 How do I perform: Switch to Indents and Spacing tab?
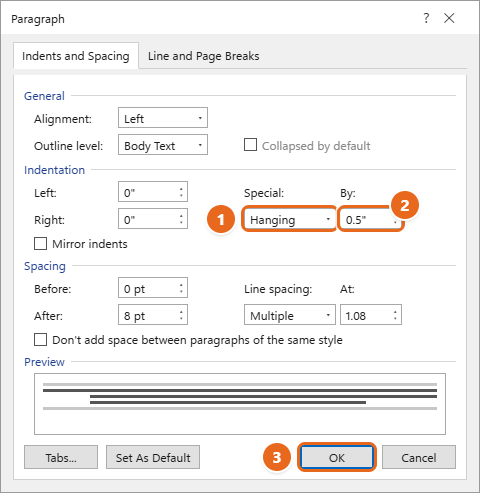pyautogui.click(x=76, y=56)
